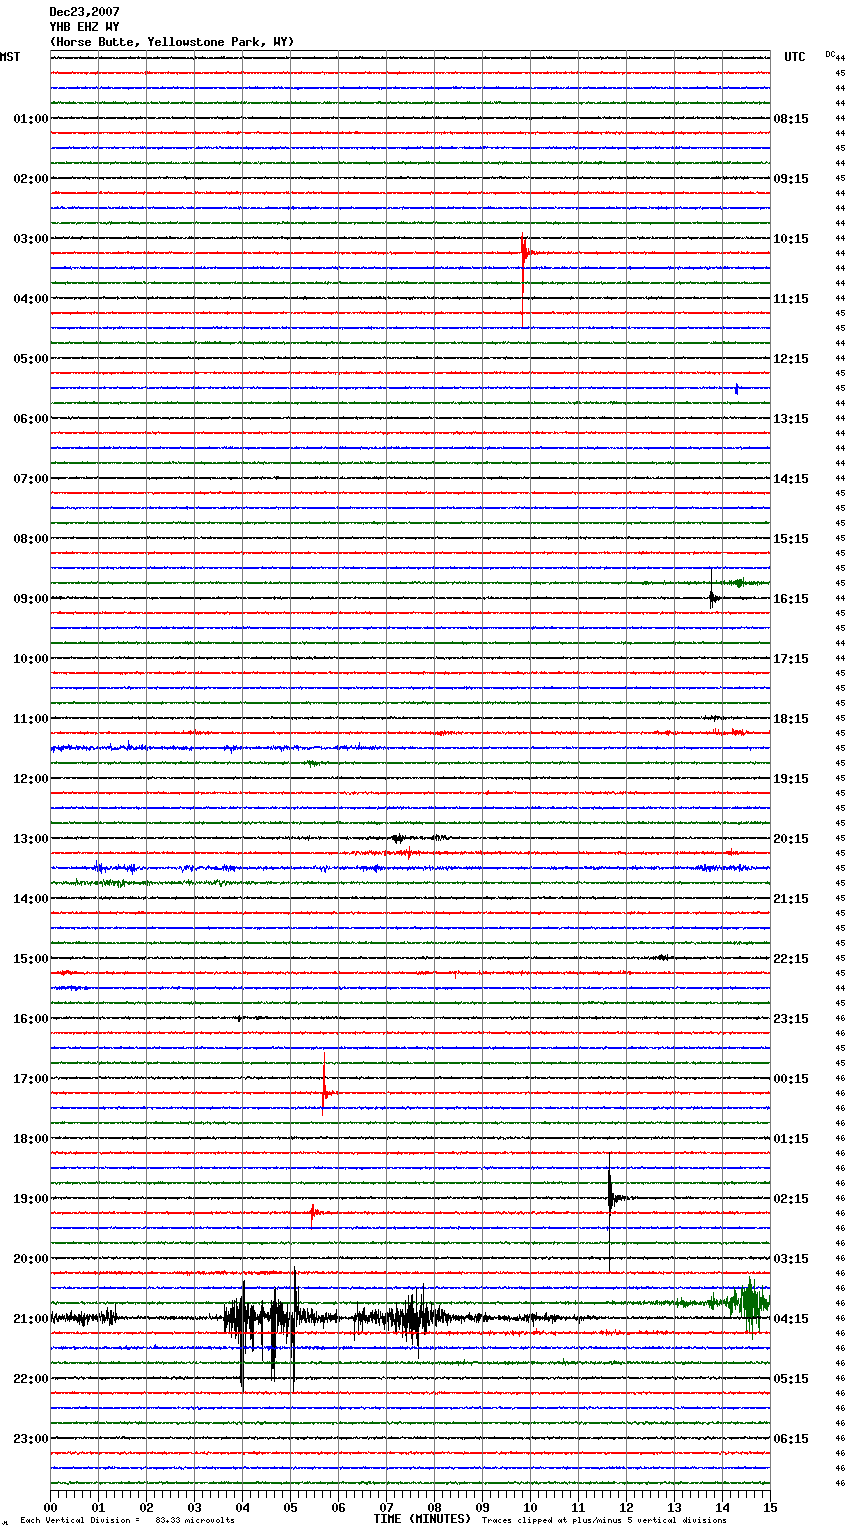
Task: Click the blue tick on the 05:30 trace
Action: (737, 388)
